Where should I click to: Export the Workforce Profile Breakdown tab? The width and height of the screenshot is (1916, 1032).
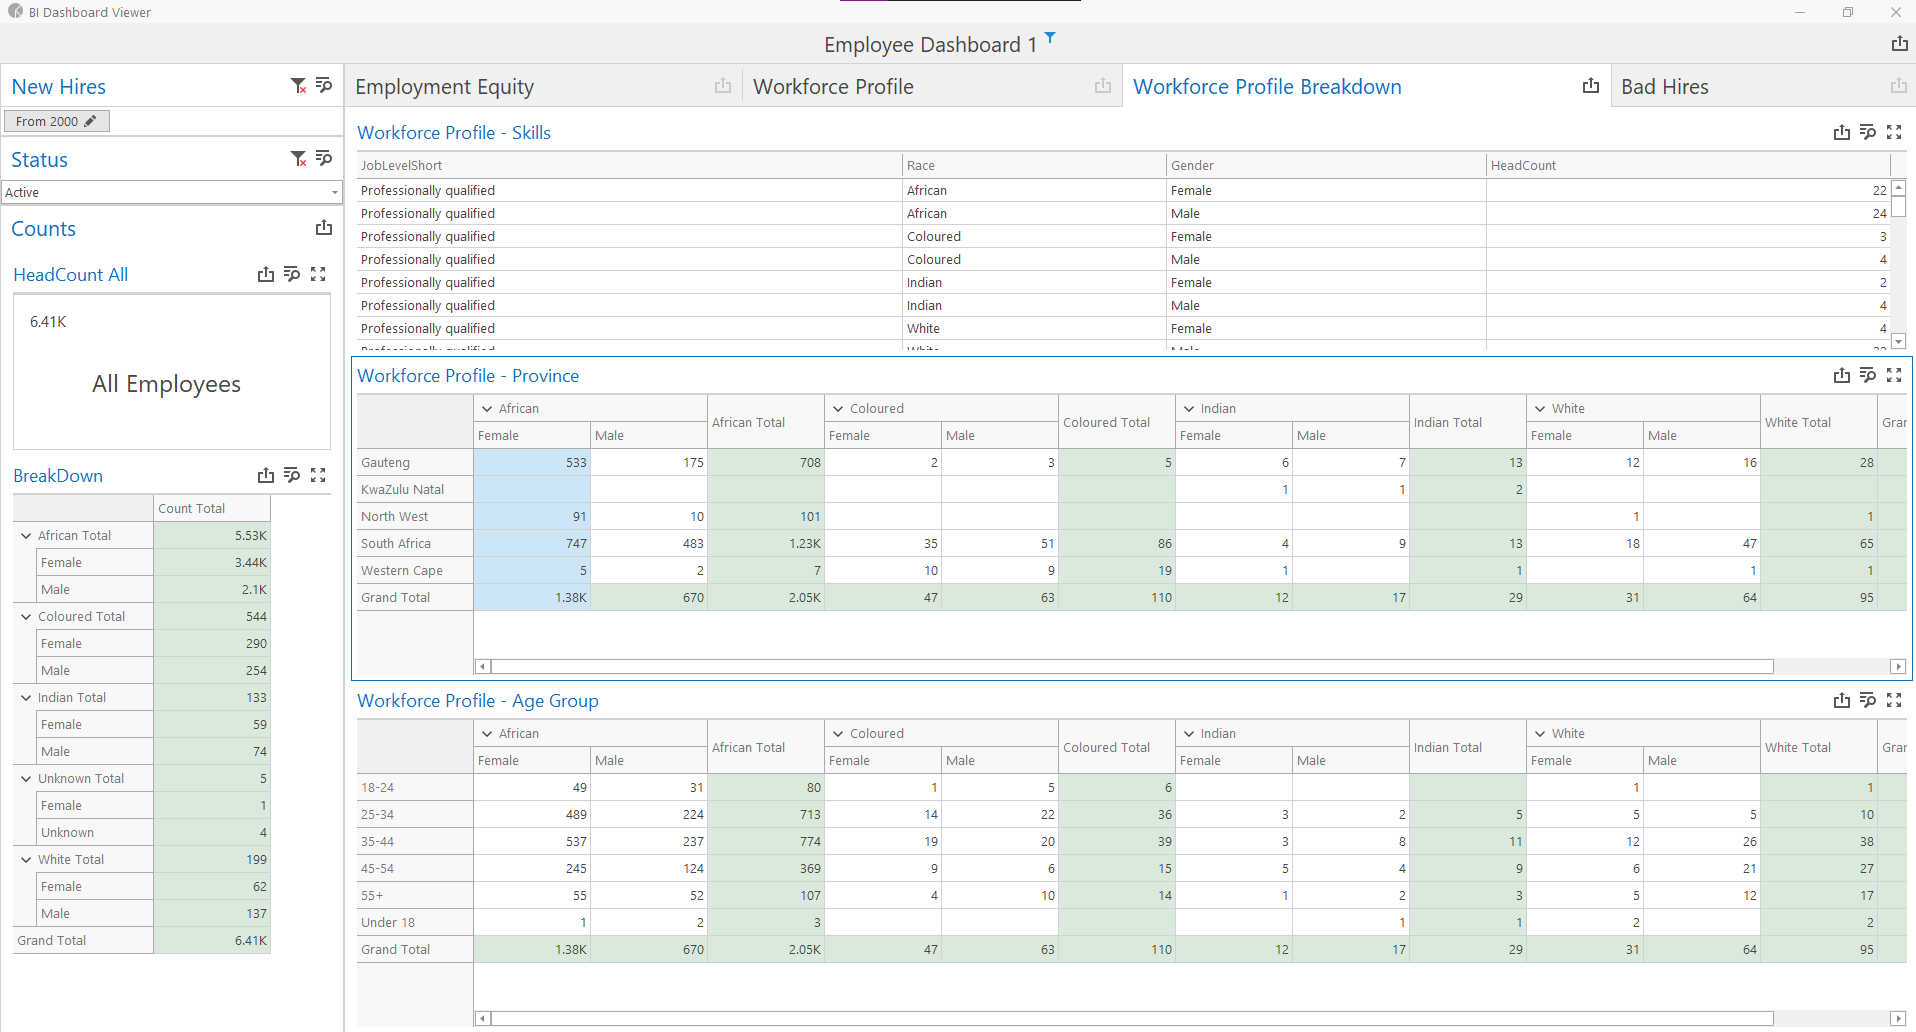(1591, 86)
